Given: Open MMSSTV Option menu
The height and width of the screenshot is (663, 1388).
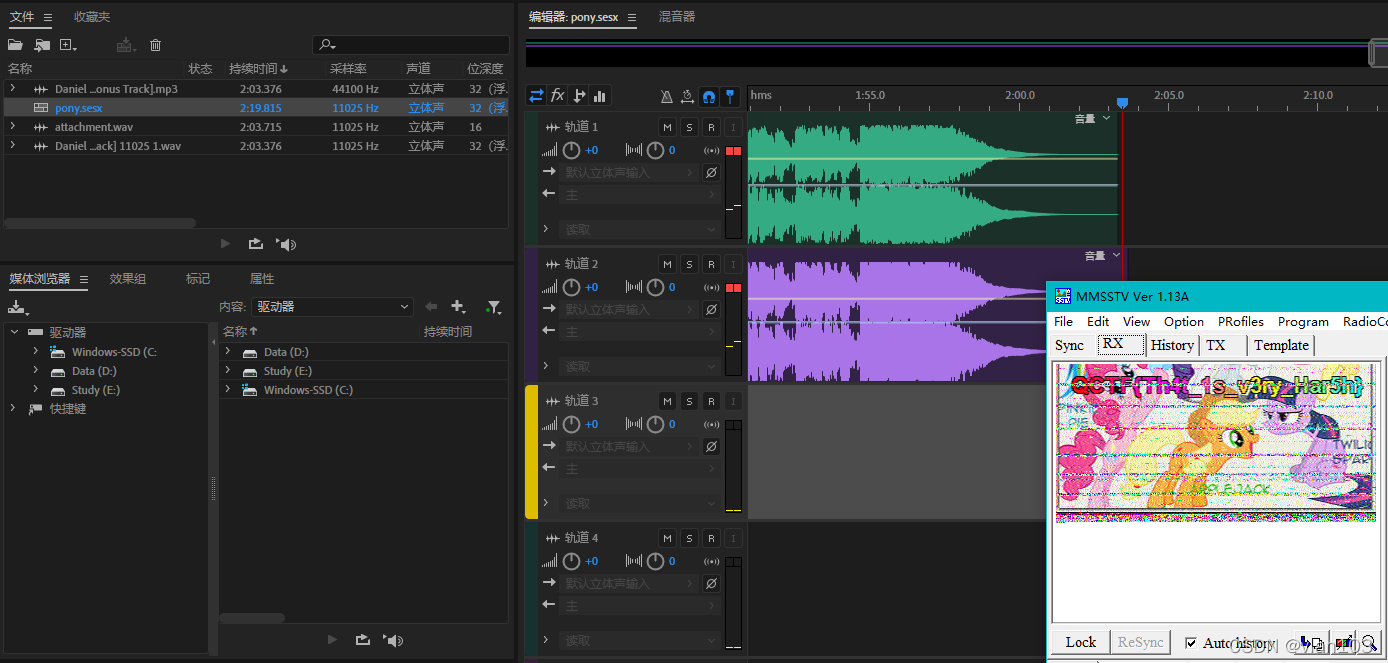Looking at the screenshot, I should click(x=1184, y=322).
